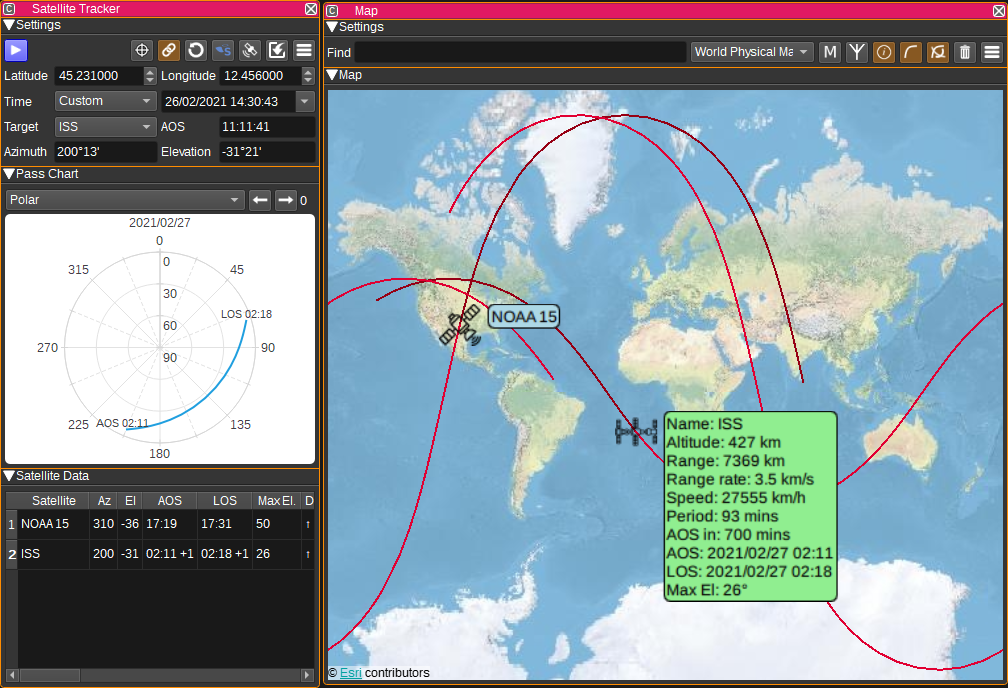Viewport: 1008px width, 688px height.
Task: Open the blue satellite-S icon in tracker
Action: tap(222, 50)
